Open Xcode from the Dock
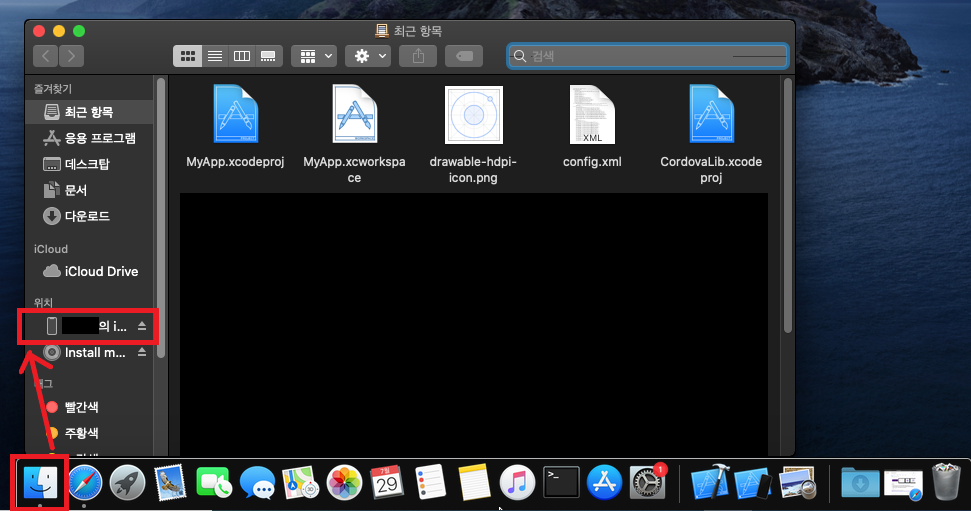 coord(710,483)
